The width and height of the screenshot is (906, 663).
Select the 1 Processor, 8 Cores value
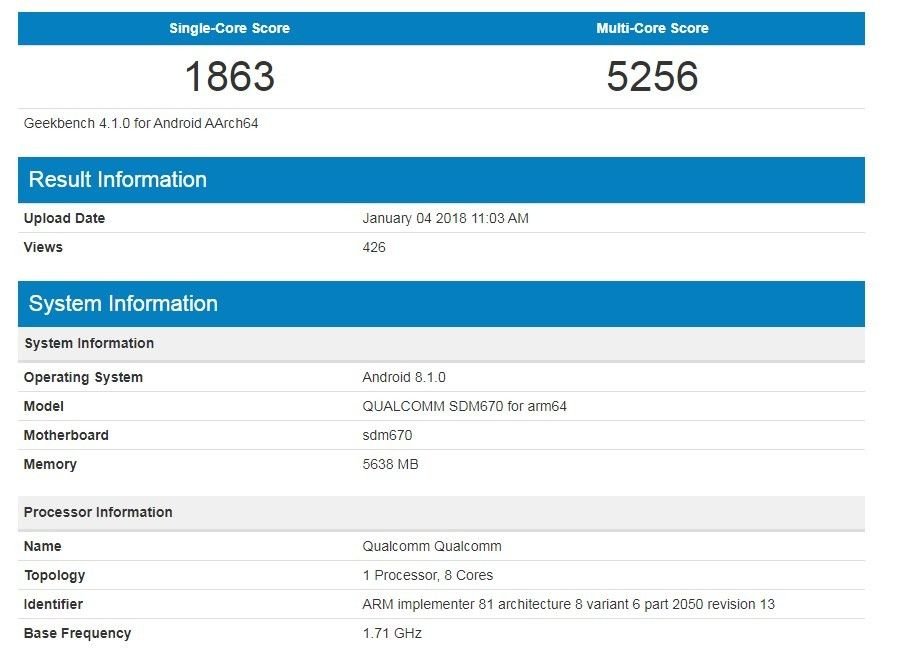(428, 575)
